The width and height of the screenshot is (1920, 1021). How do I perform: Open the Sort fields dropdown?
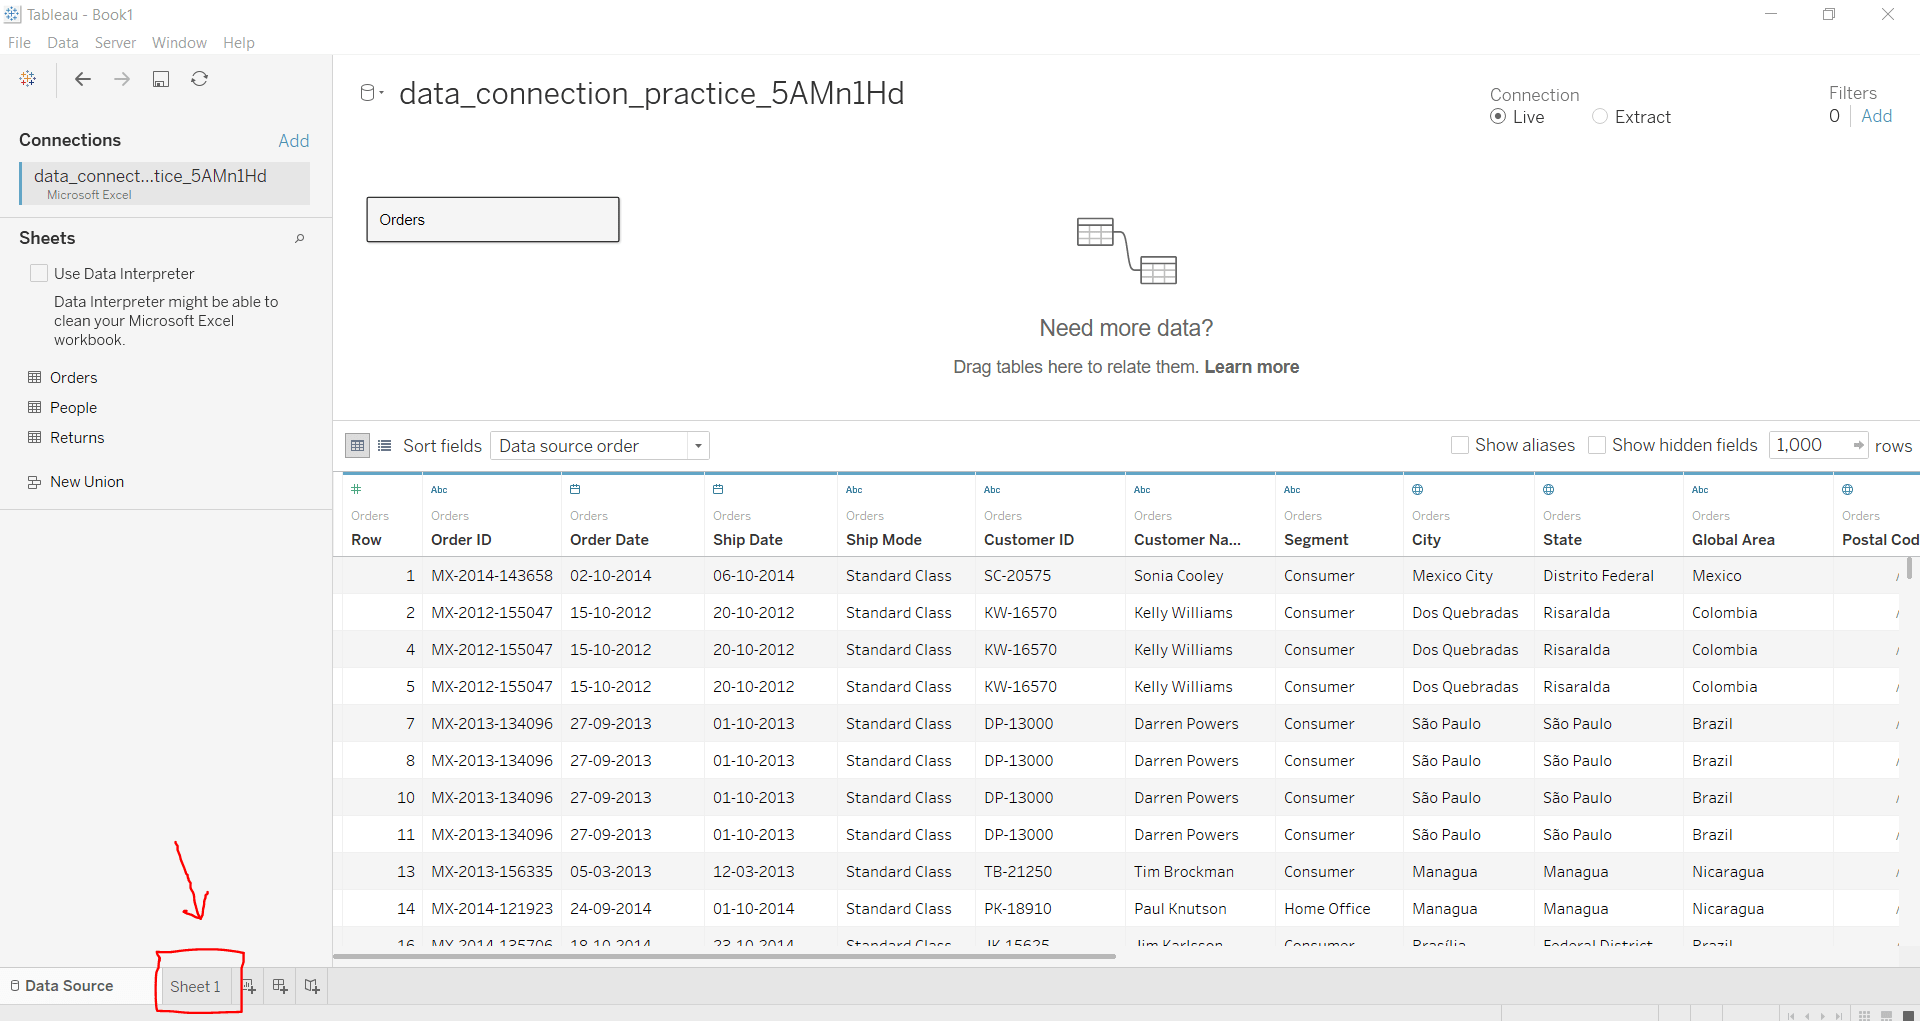pos(697,445)
